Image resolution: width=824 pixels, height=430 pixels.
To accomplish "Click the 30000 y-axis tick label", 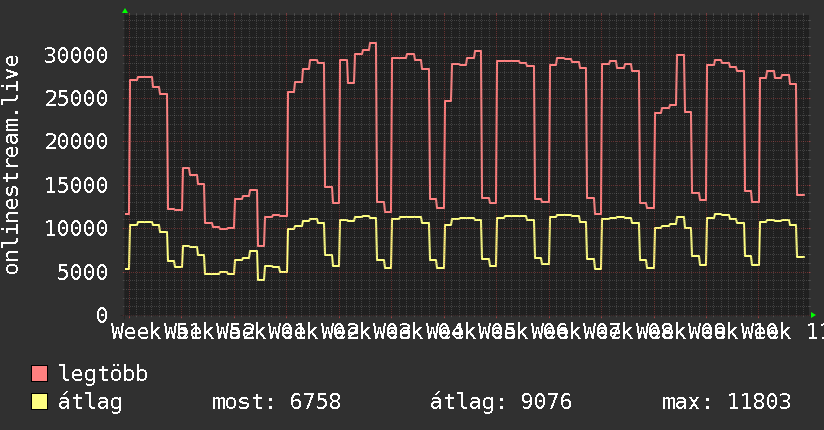I will (76, 55).
